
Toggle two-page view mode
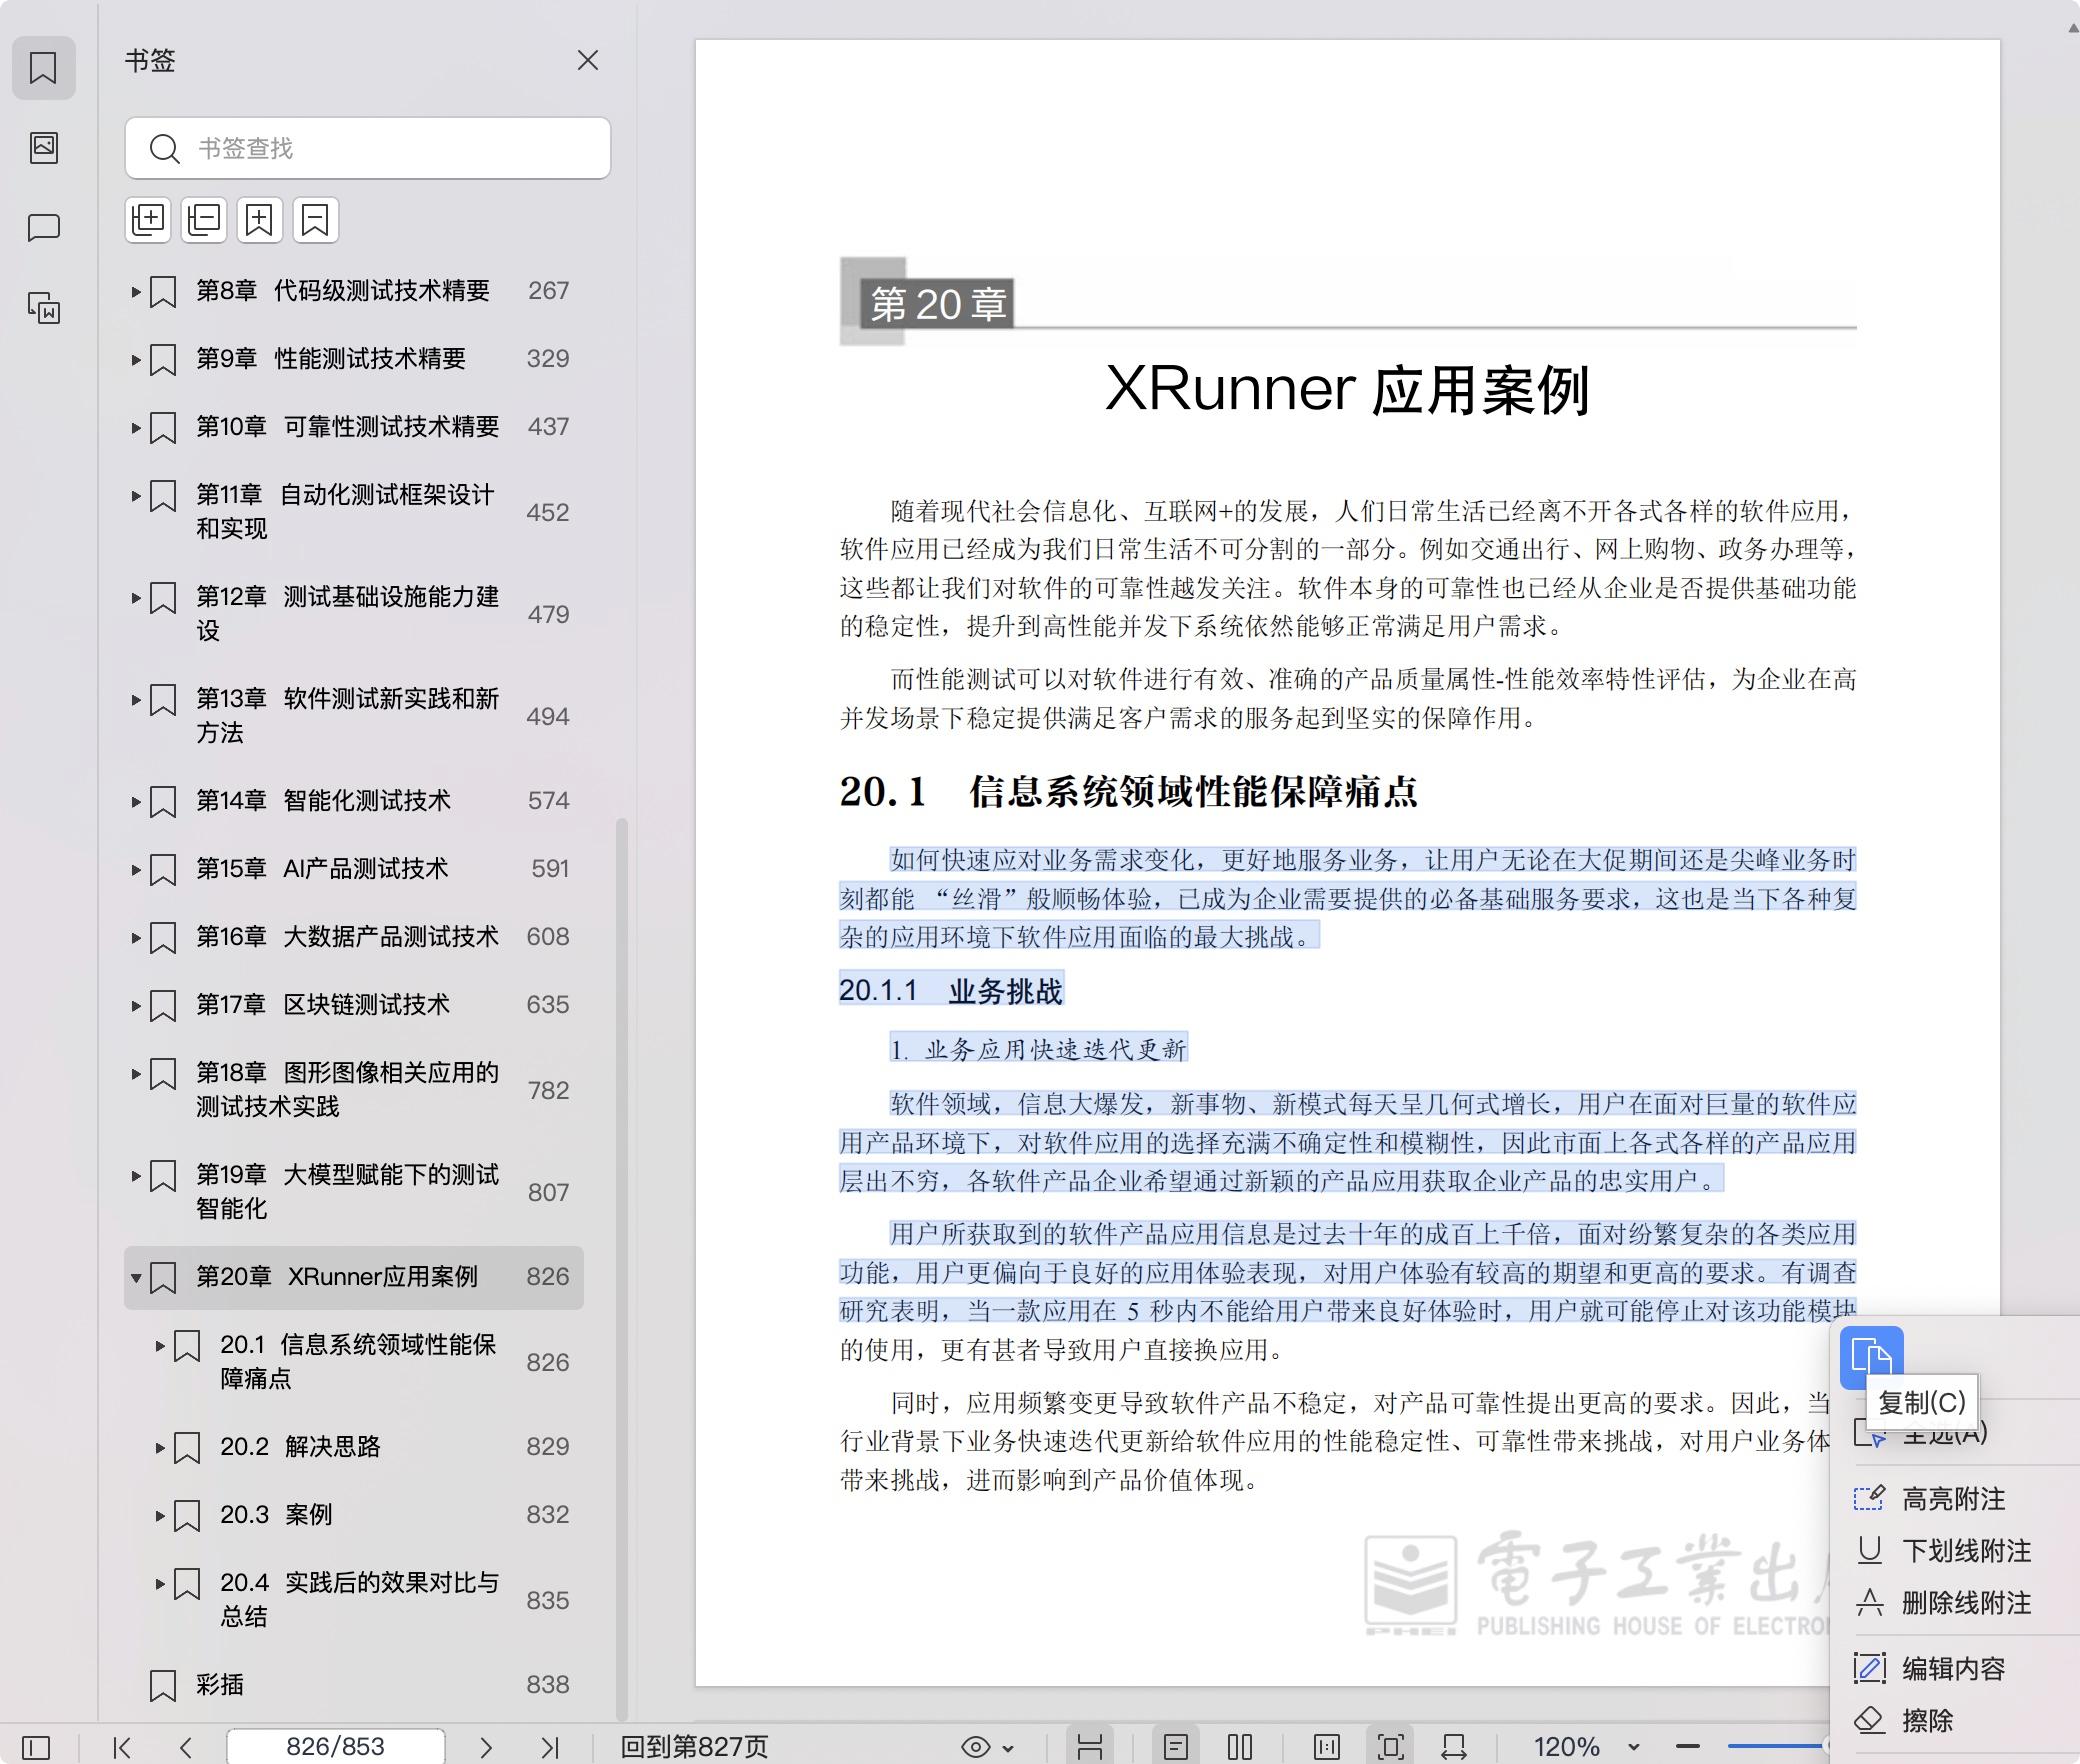coord(1240,1747)
